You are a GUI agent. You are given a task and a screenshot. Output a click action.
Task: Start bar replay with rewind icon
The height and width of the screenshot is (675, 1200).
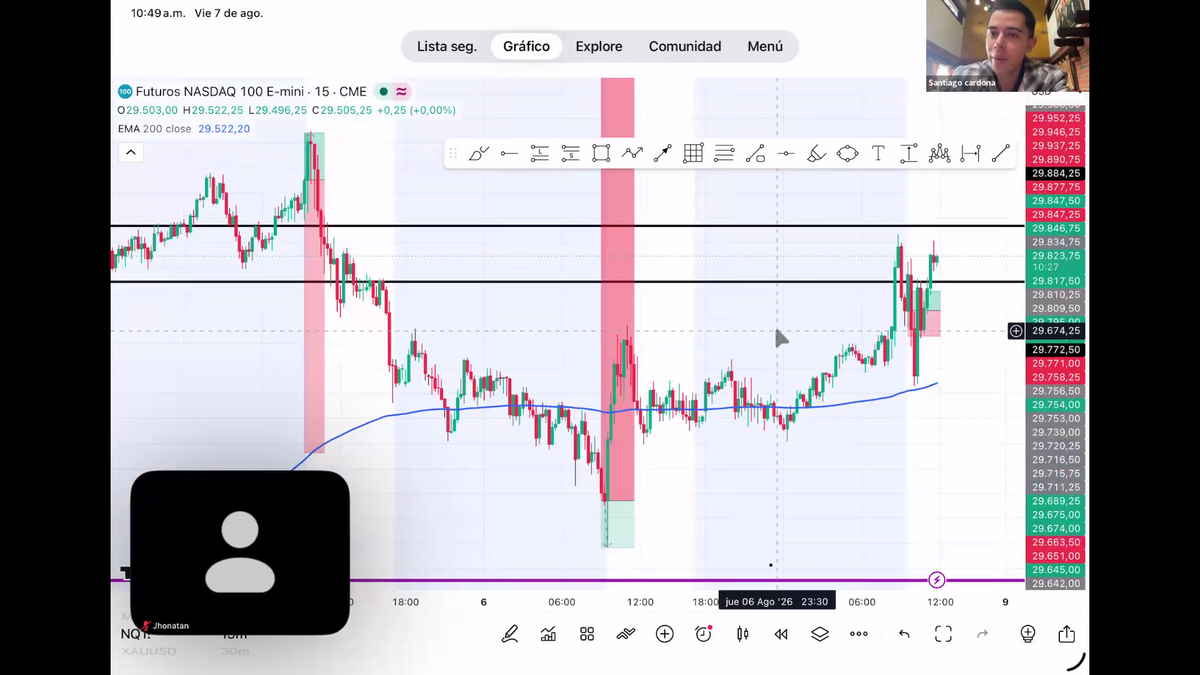point(781,634)
